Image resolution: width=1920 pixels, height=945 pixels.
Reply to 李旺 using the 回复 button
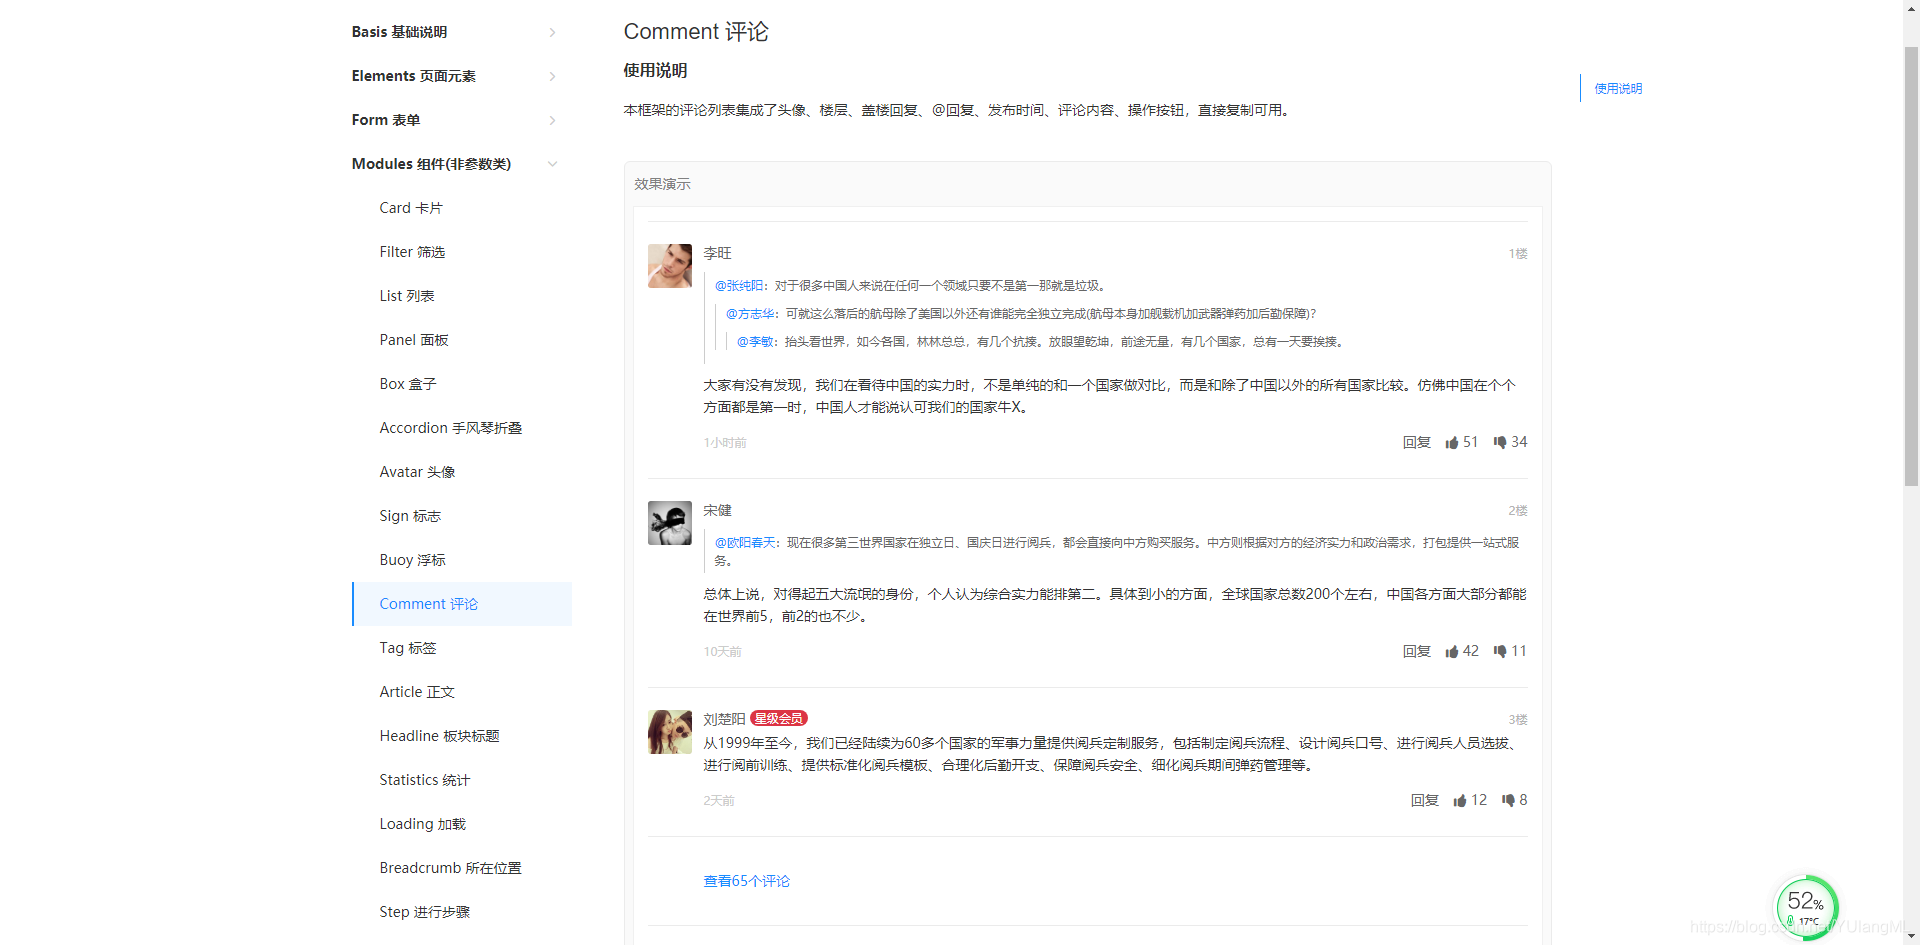point(1416,442)
